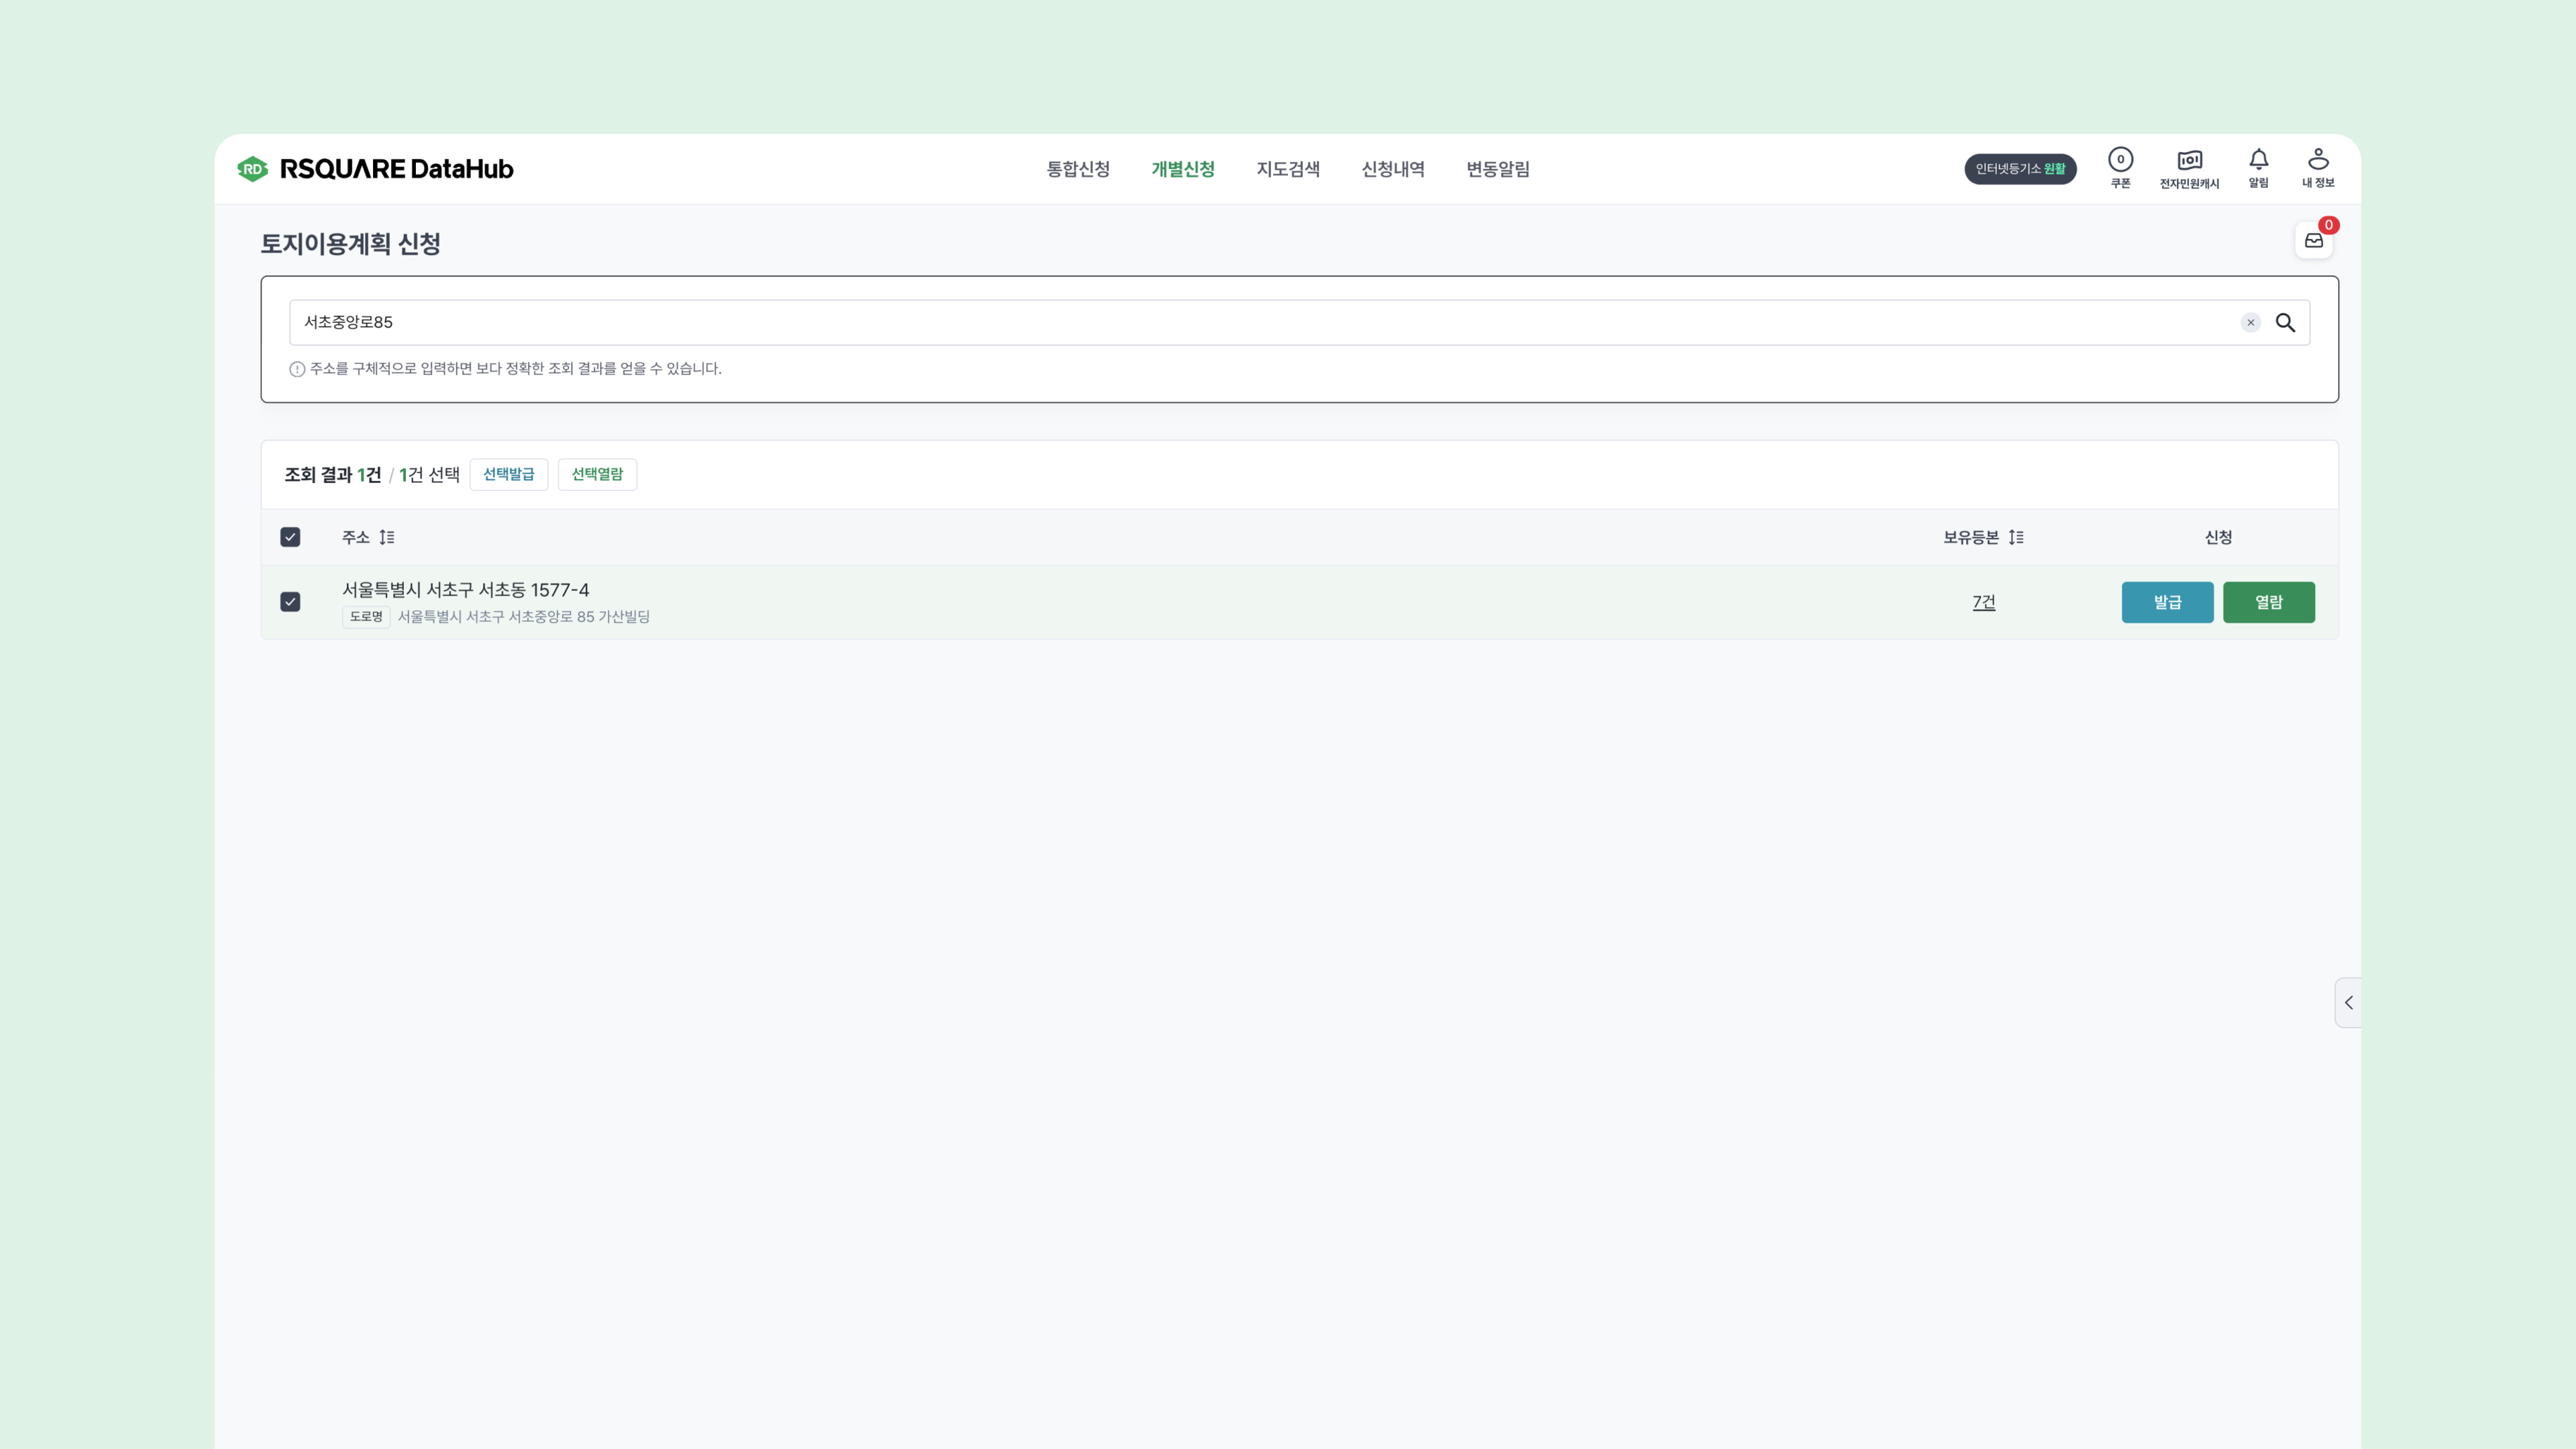Sort results by 보유등본 column
This screenshot has width=2576, height=1449.
pyautogui.click(x=2015, y=537)
